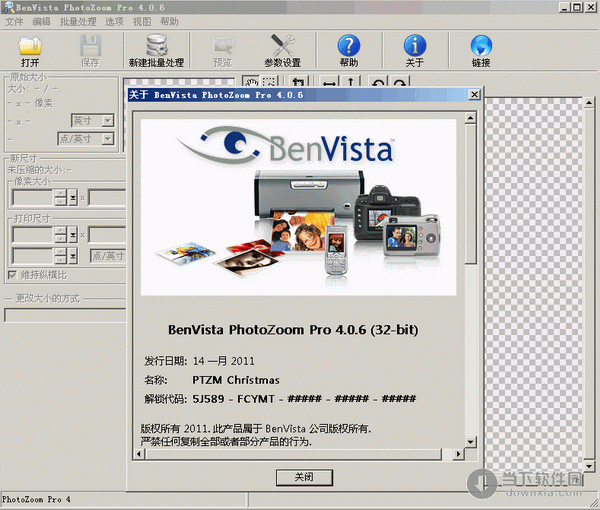Minimize the PhotoZoom Pro main window

tap(565, 7)
